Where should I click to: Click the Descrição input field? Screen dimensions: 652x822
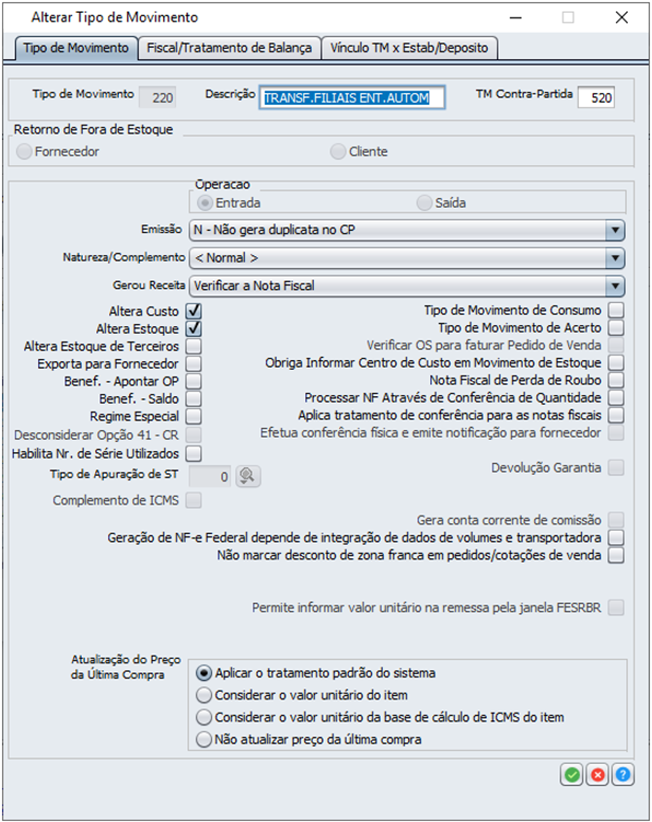click(x=352, y=98)
